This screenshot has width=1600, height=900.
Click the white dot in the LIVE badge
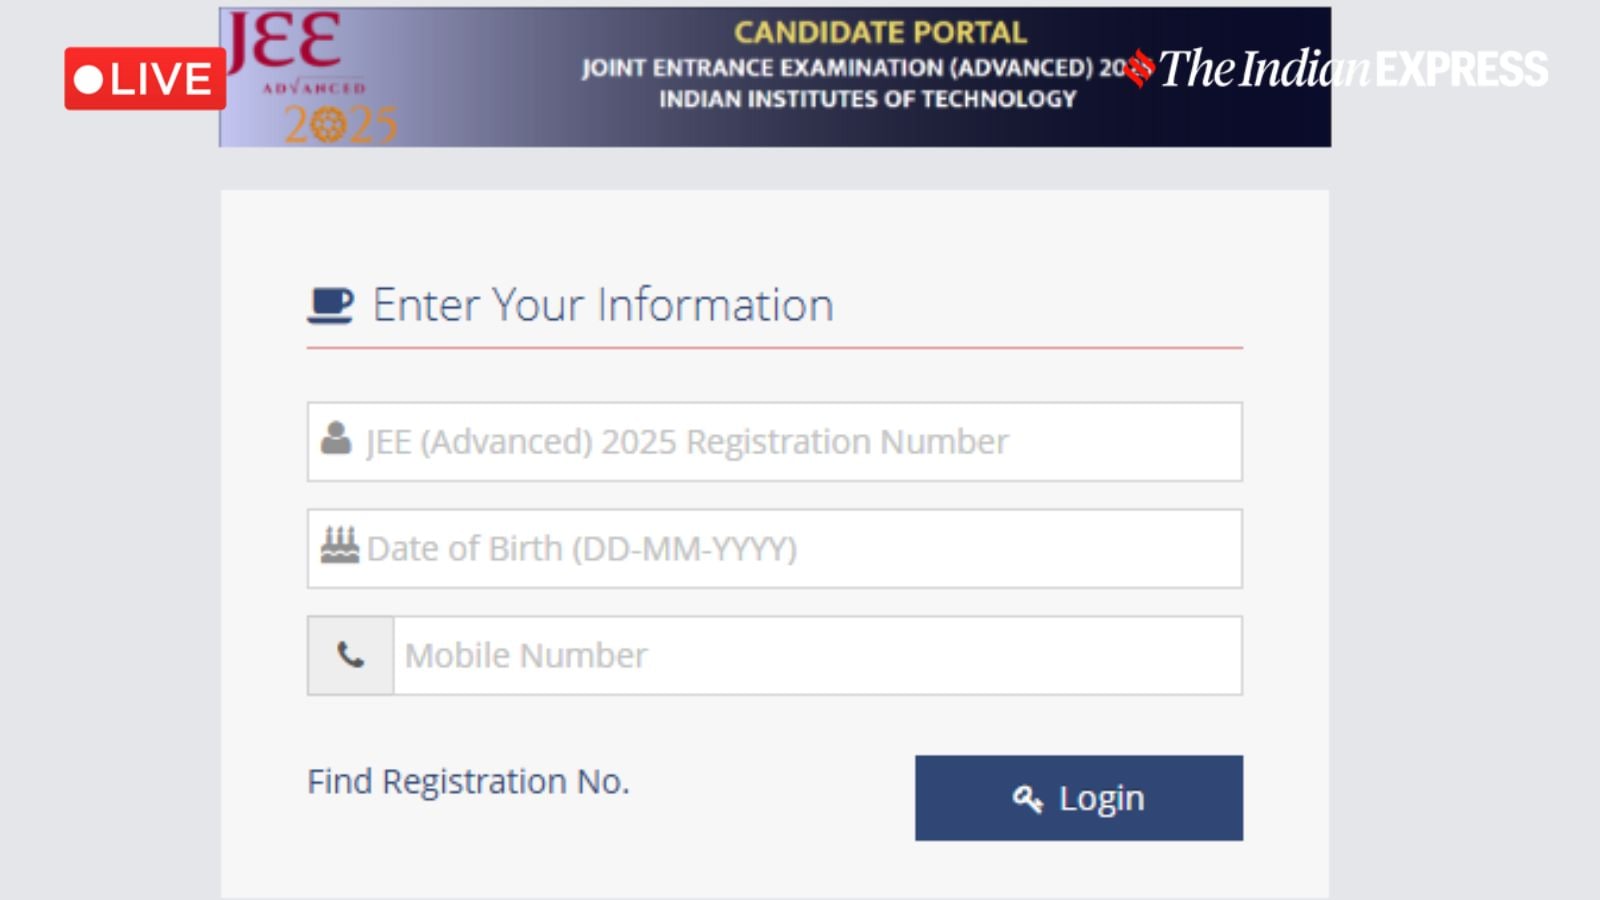(x=89, y=80)
